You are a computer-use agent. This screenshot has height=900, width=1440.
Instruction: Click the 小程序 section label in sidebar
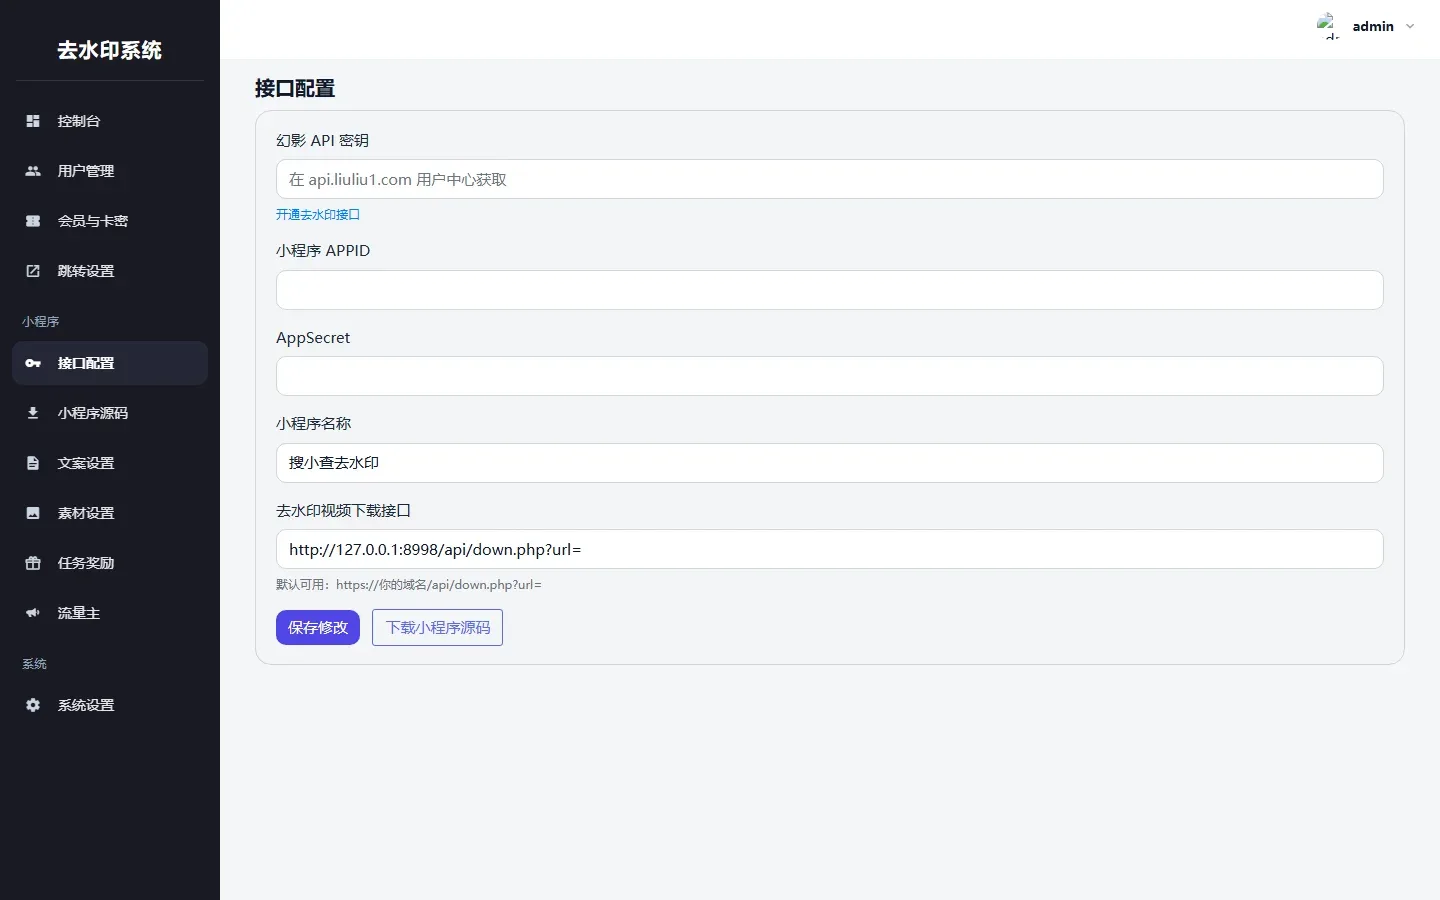point(41,321)
